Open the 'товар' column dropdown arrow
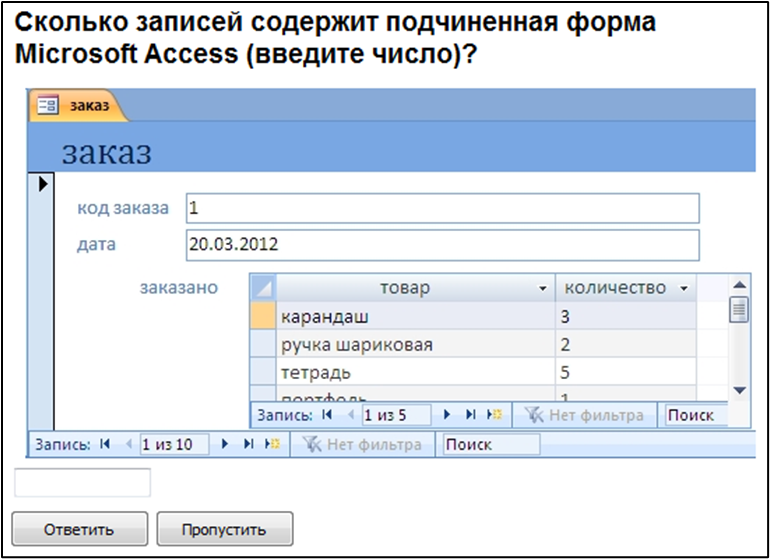This screenshot has width=770, height=559. click(x=543, y=288)
